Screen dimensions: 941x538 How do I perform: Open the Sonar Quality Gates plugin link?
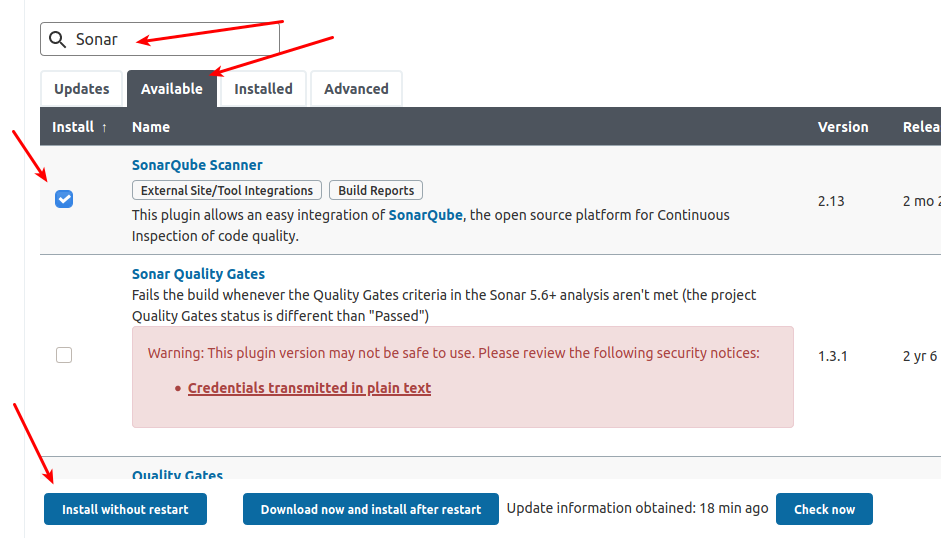(x=198, y=274)
